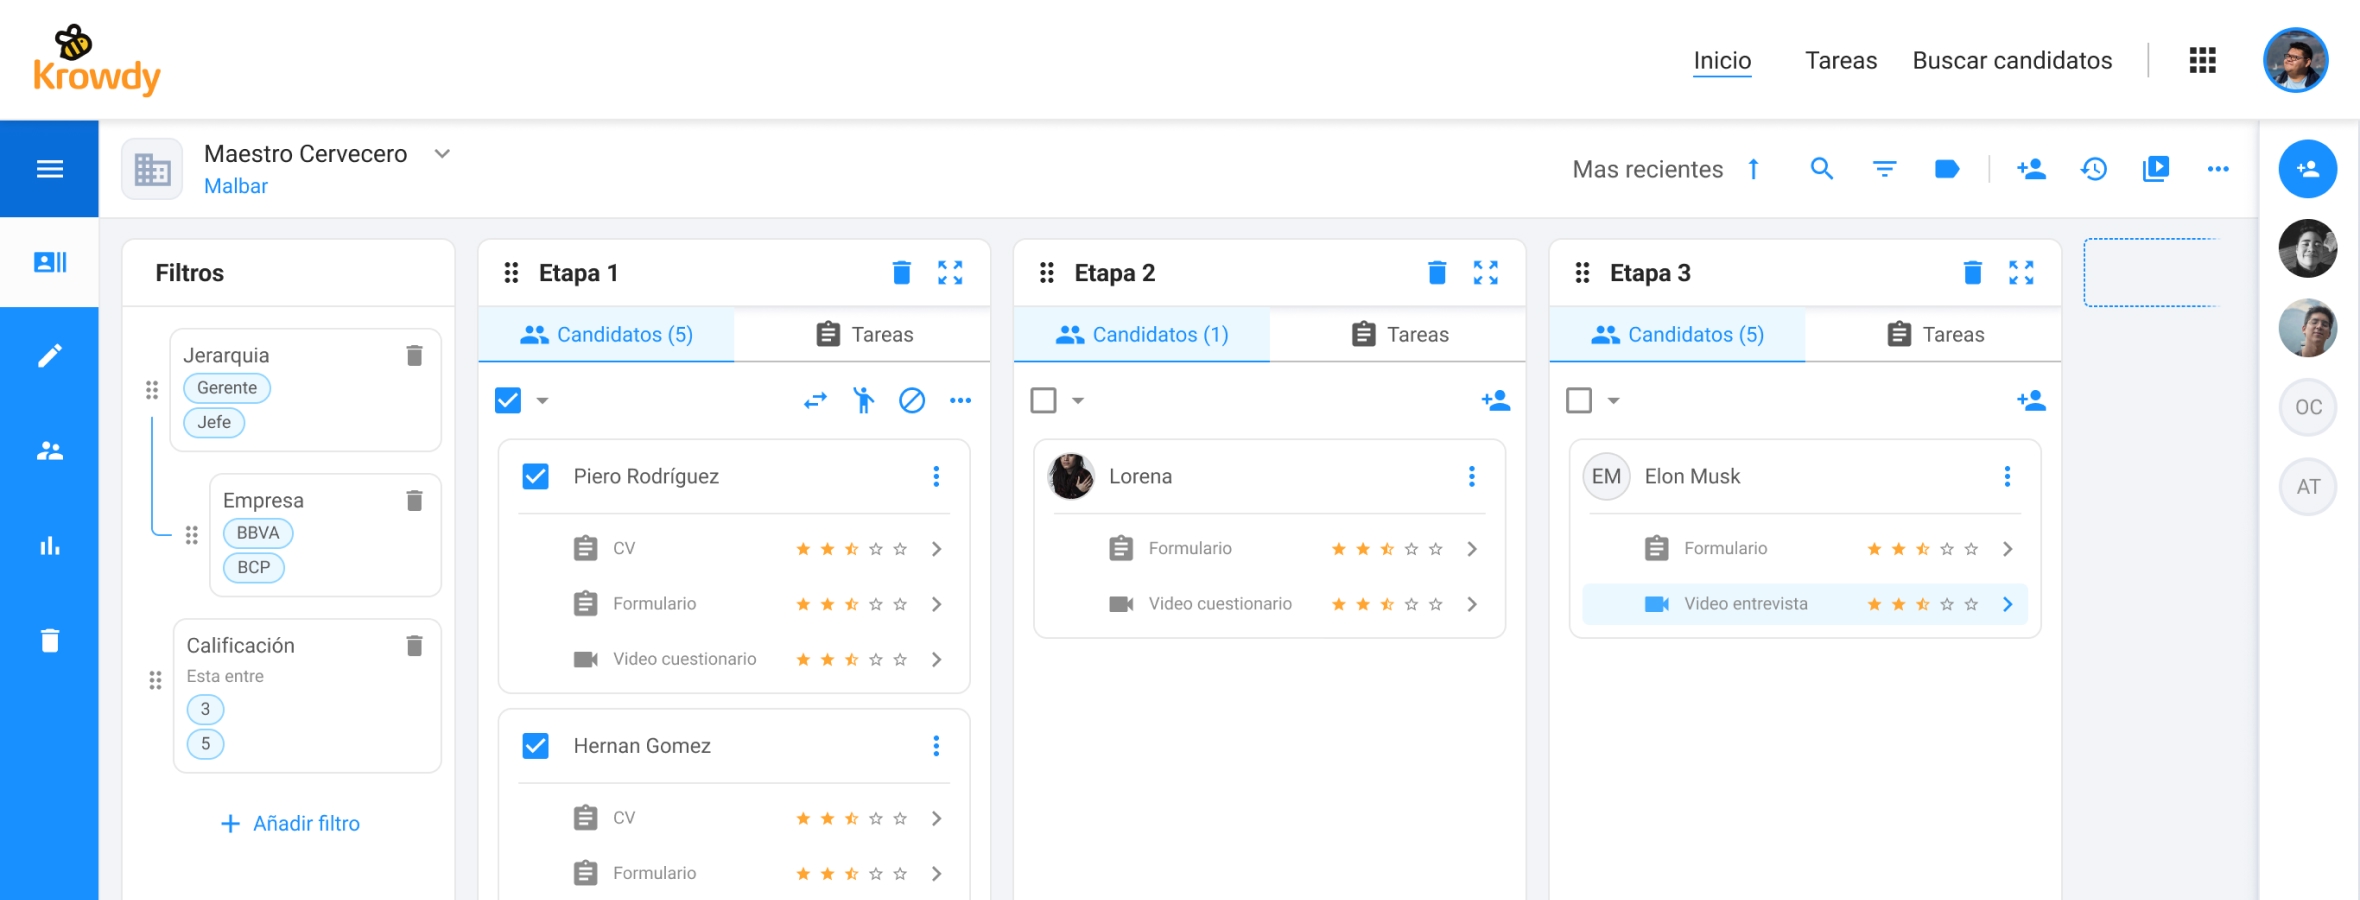
Task: Click the label tag icon in toolbar
Action: [1946, 169]
